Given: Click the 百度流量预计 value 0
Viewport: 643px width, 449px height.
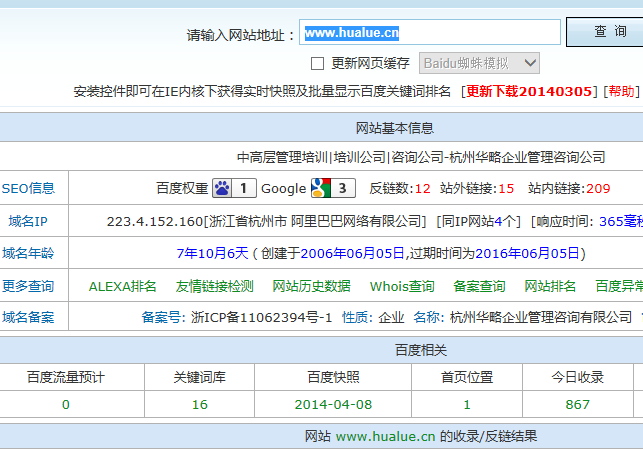Looking at the screenshot, I should point(66,405).
